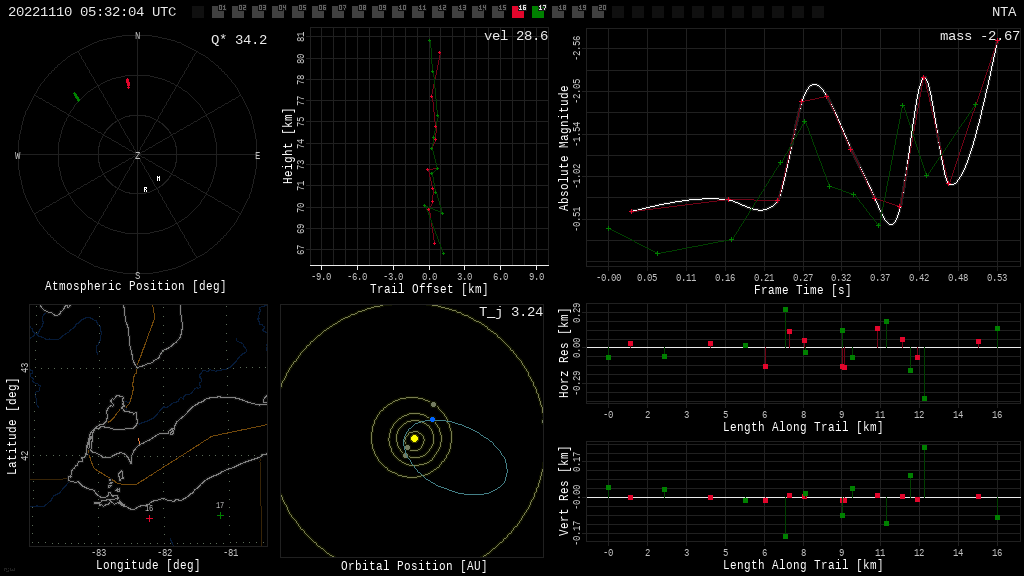1024x576 pixels.
Task: Pick station indicator 05
Action: click(298, 11)
